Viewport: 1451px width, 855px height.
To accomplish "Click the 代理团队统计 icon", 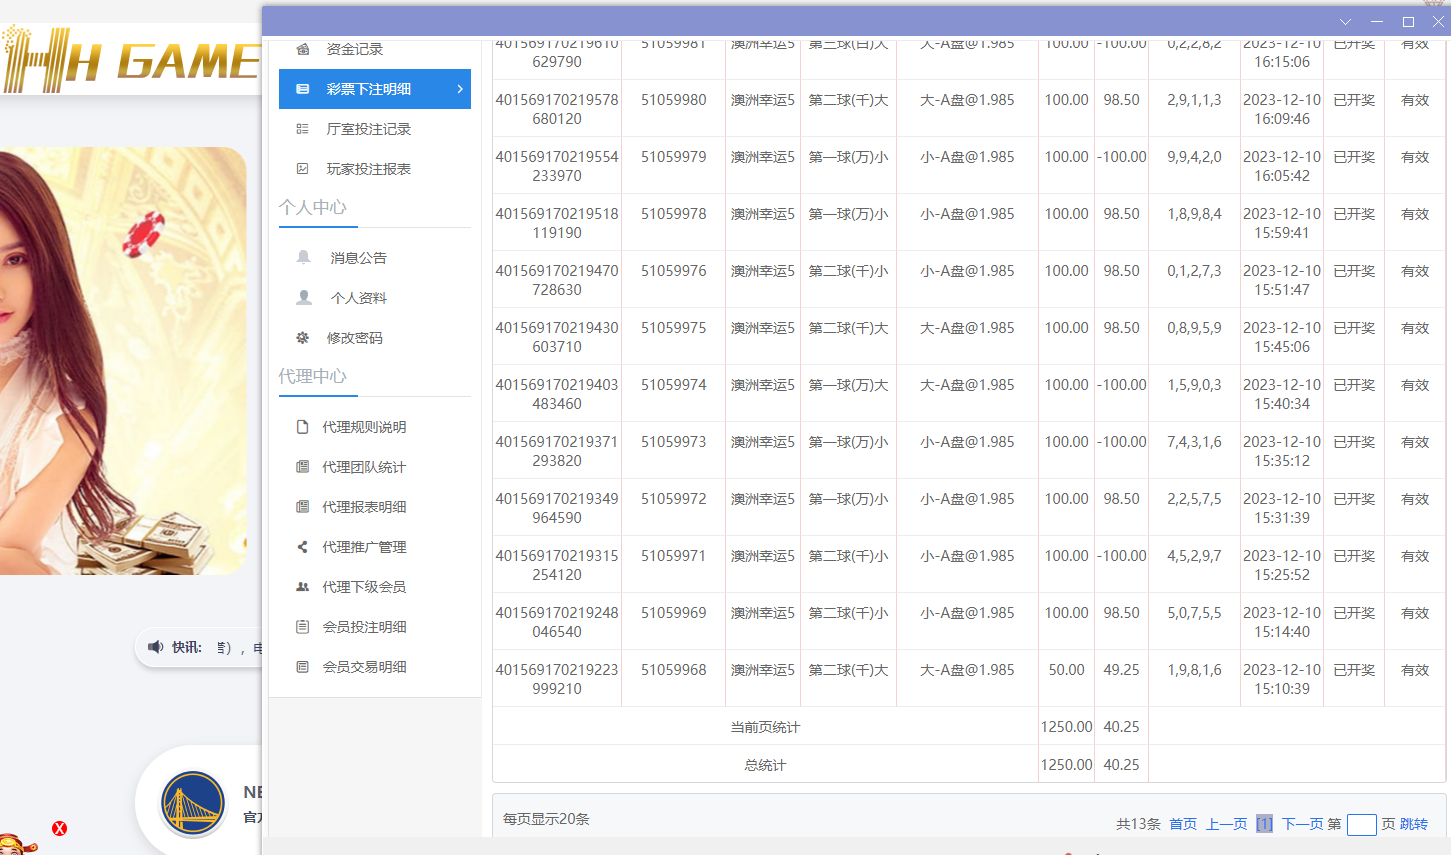I will [303, 467].
